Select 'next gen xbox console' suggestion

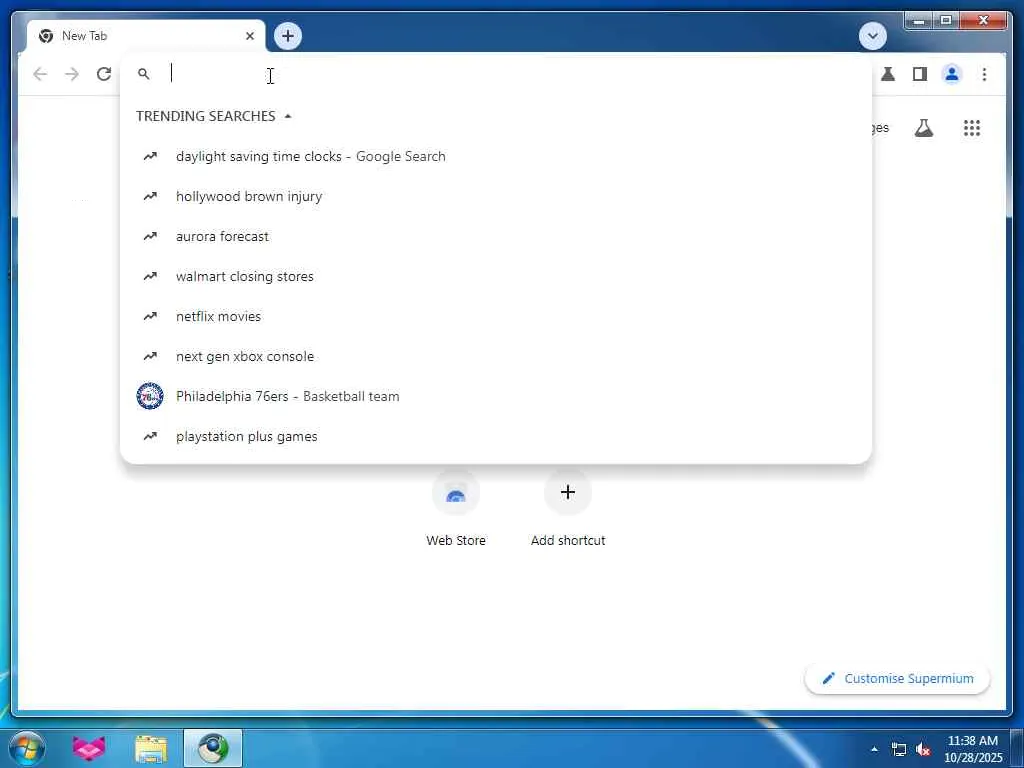click(496, 356)
